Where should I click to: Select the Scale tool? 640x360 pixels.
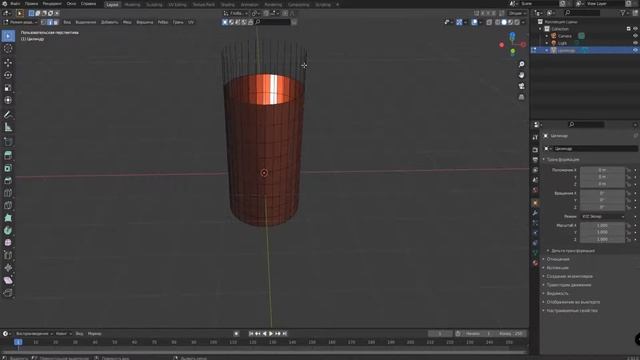[x=8, y=88]
